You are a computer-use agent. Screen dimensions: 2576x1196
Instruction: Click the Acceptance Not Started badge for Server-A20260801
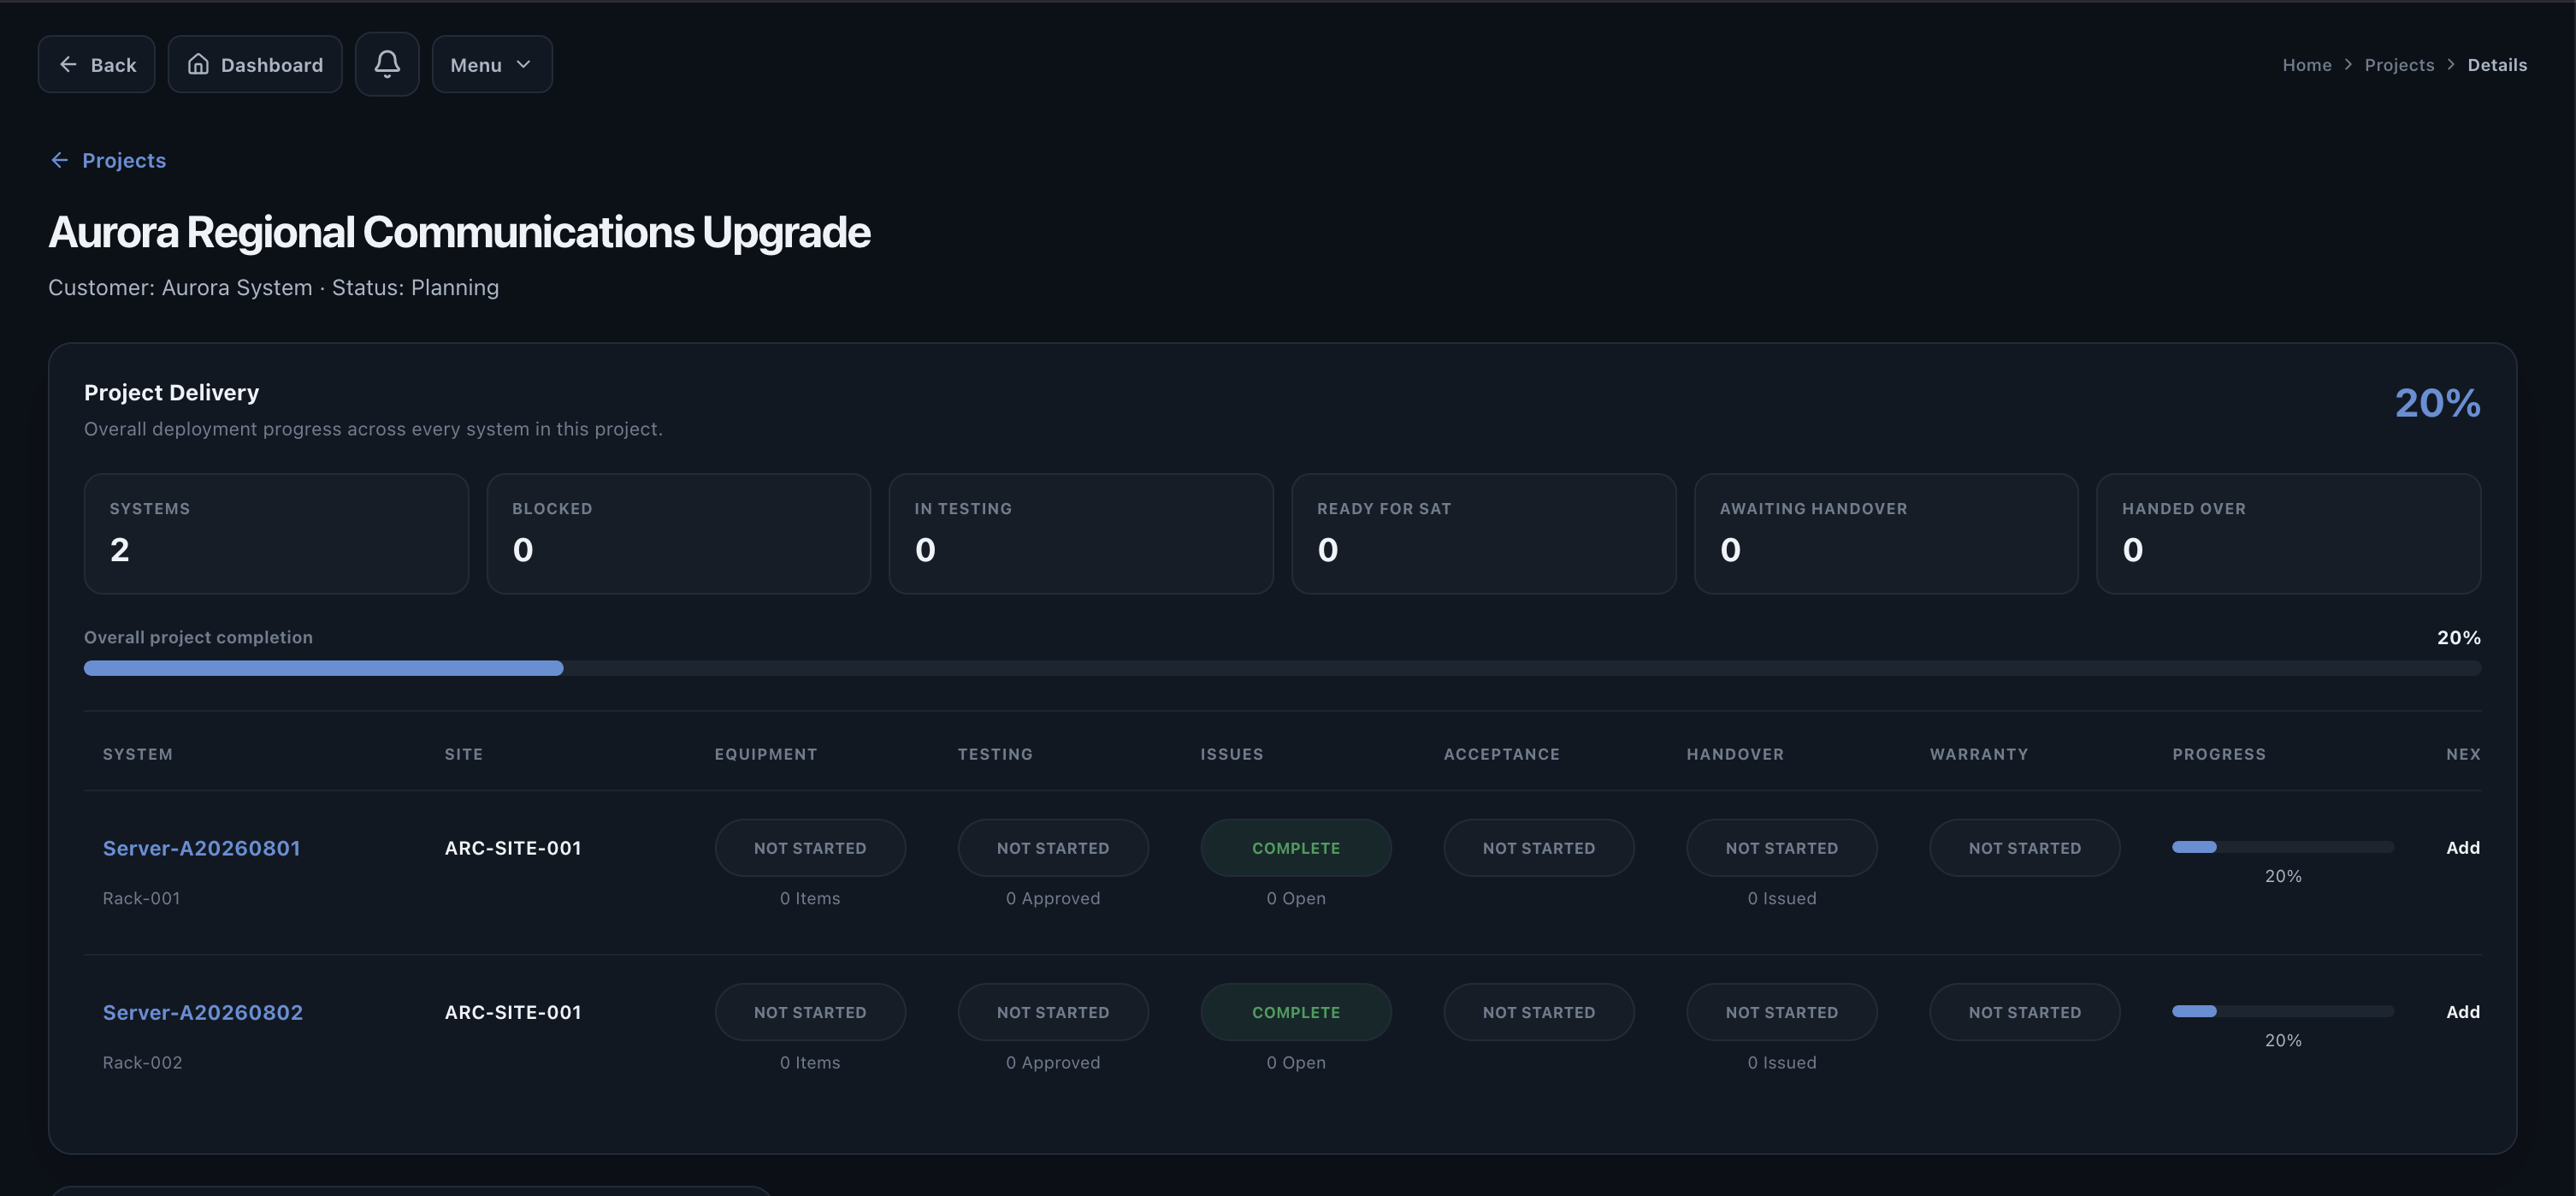coord(1539,848)
